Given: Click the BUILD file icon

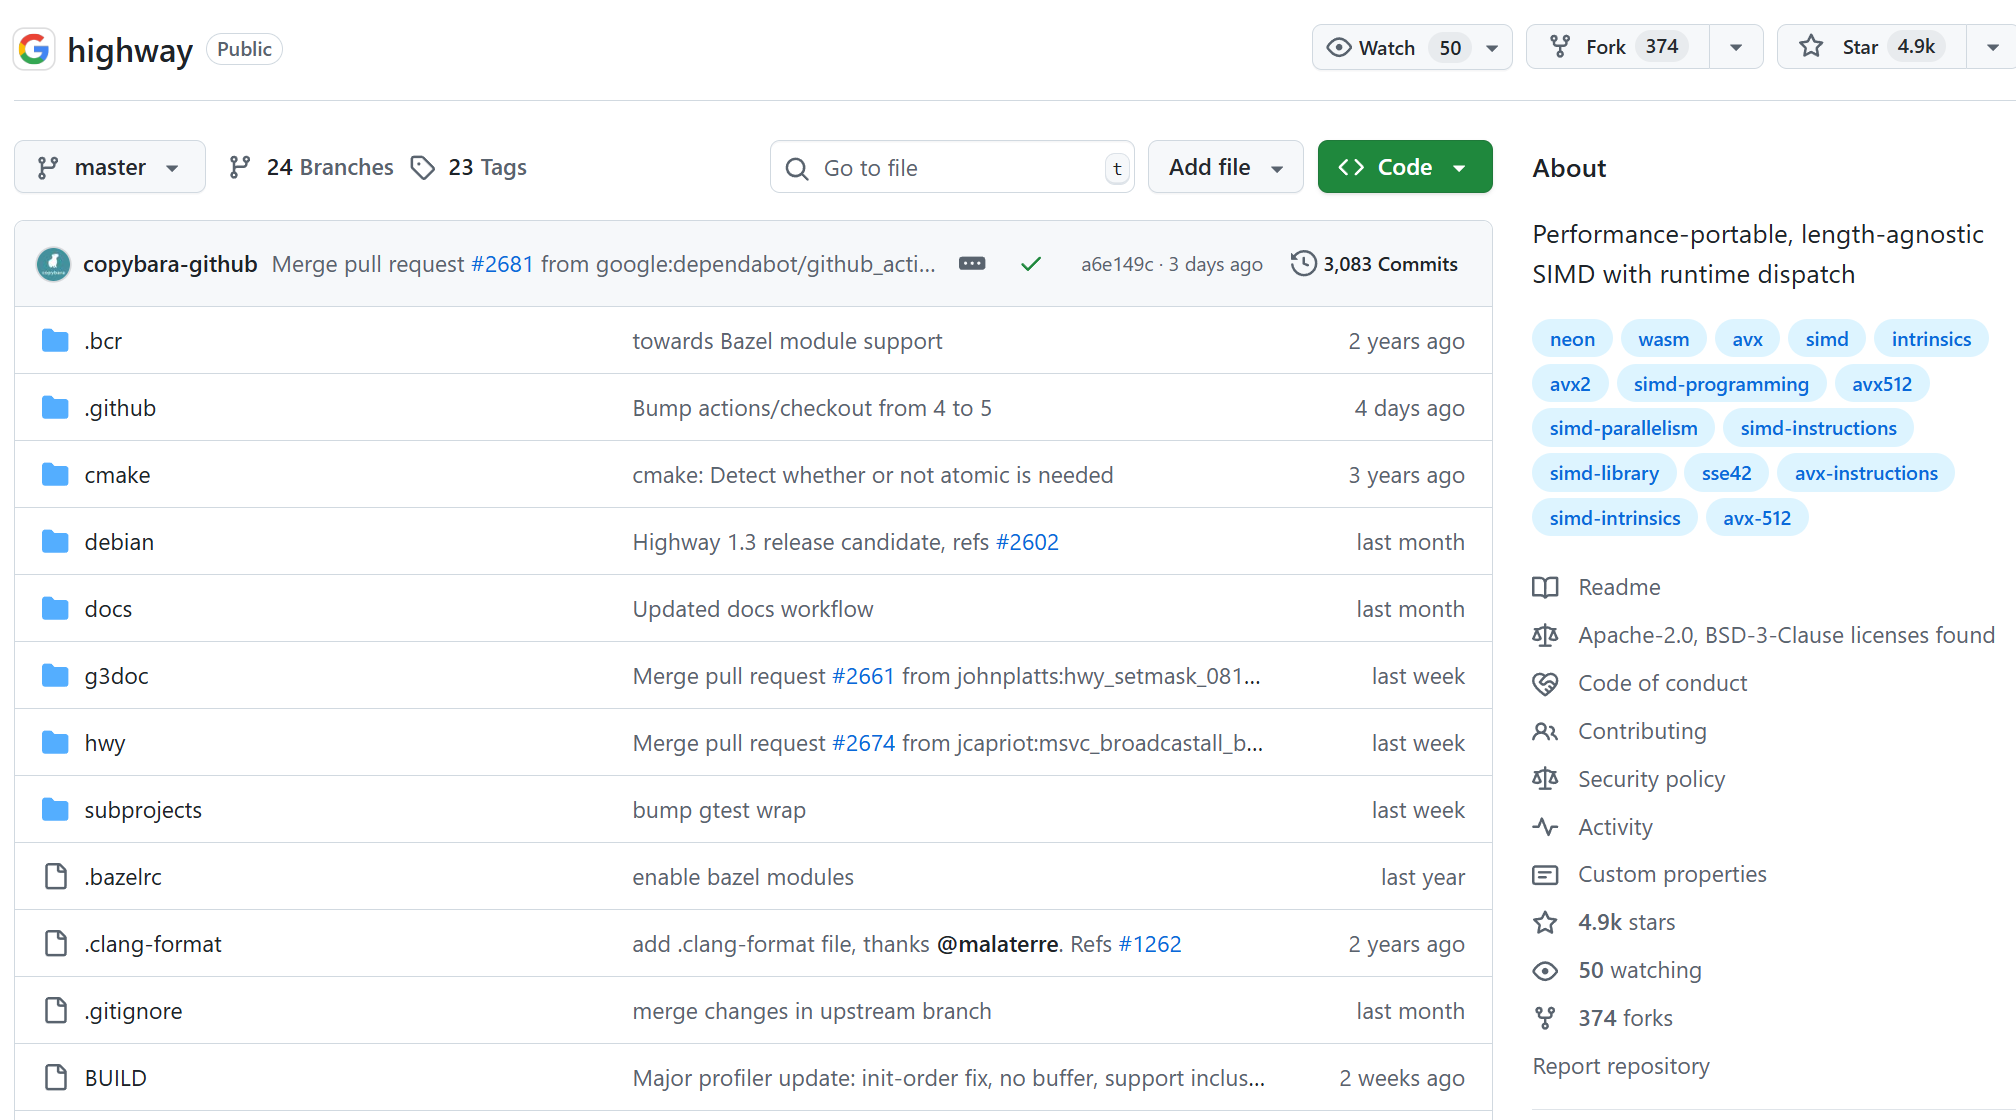Looking at the screenshot, I should (56, 1078).
